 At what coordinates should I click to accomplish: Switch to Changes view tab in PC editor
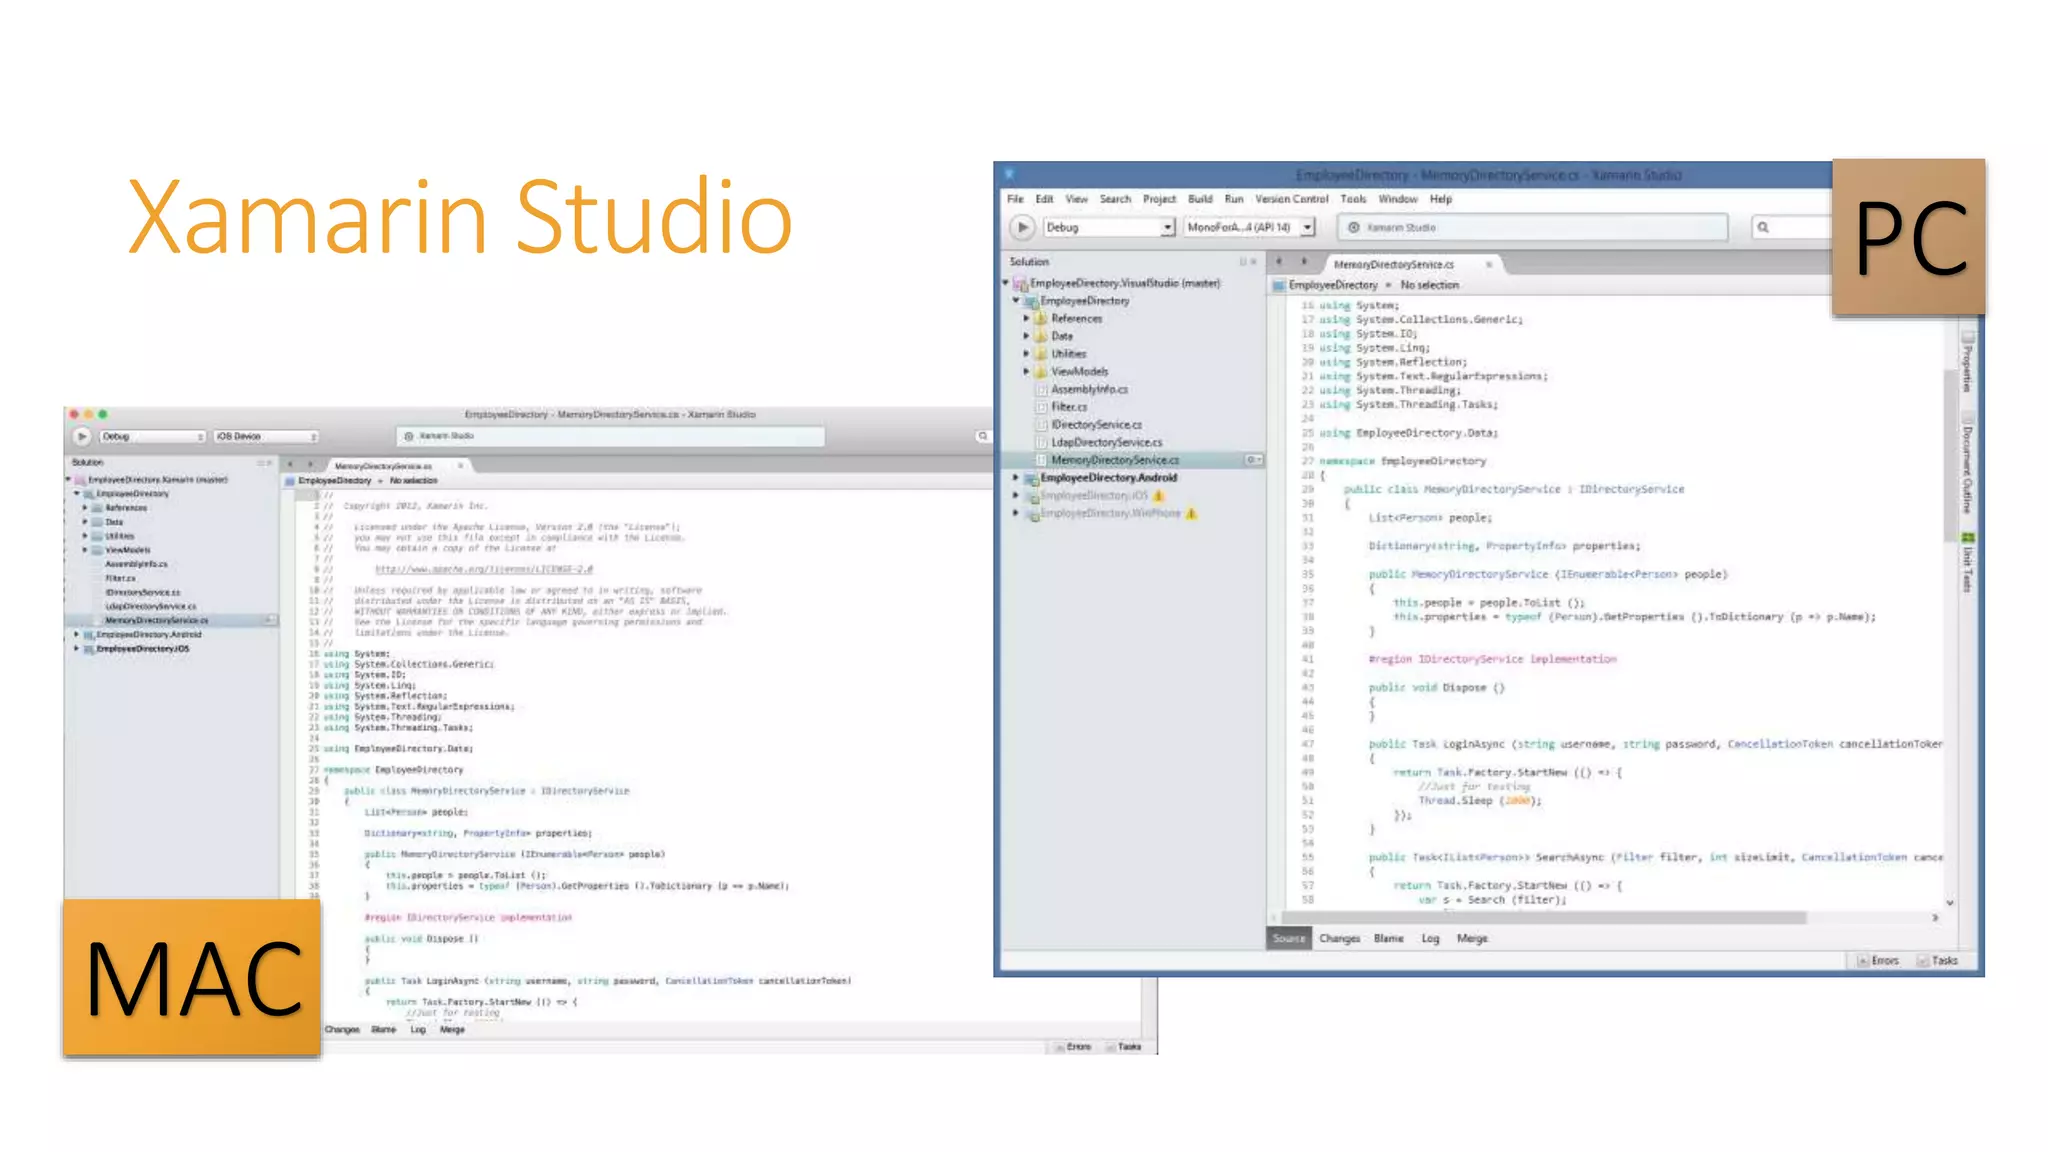tap(1339, 939)
